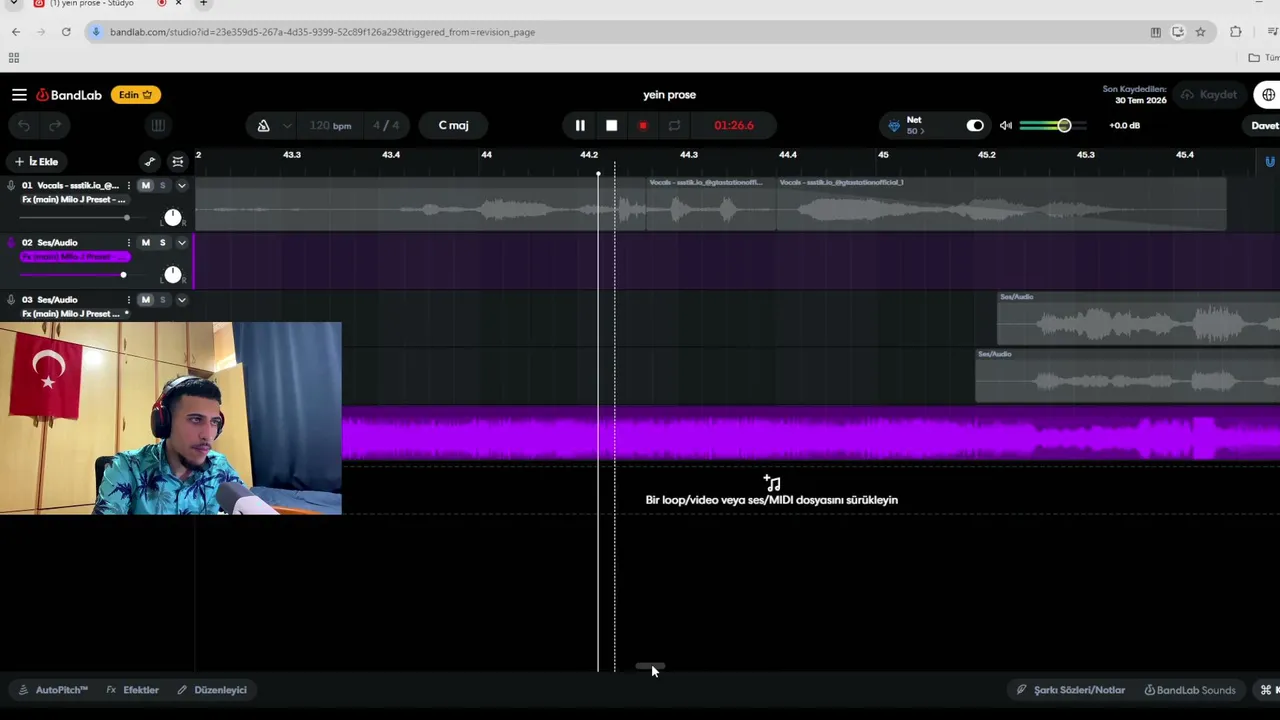1280x720 pixels.
Task: Bookmark this page with star icon
Action: pos(1200,32)
